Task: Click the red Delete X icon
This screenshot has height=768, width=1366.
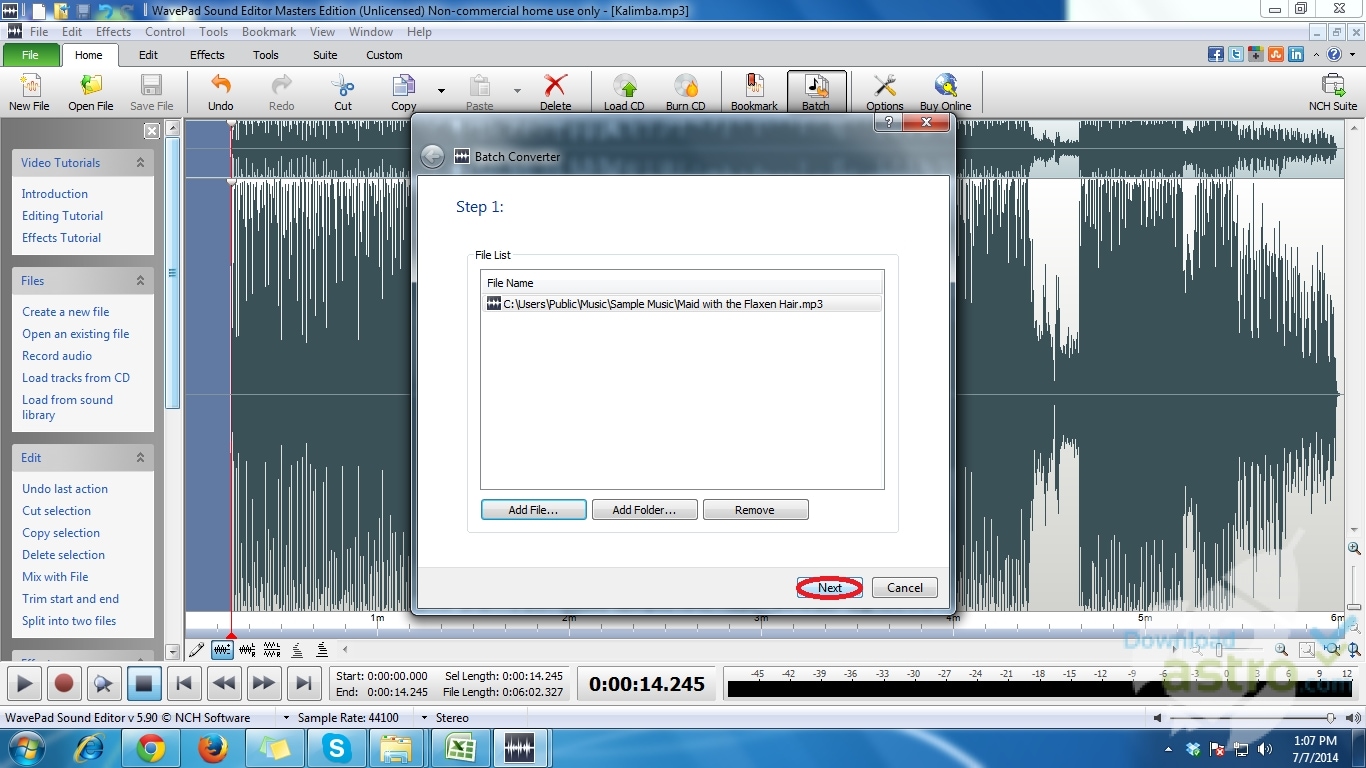Action: click(x=555, y=86)
